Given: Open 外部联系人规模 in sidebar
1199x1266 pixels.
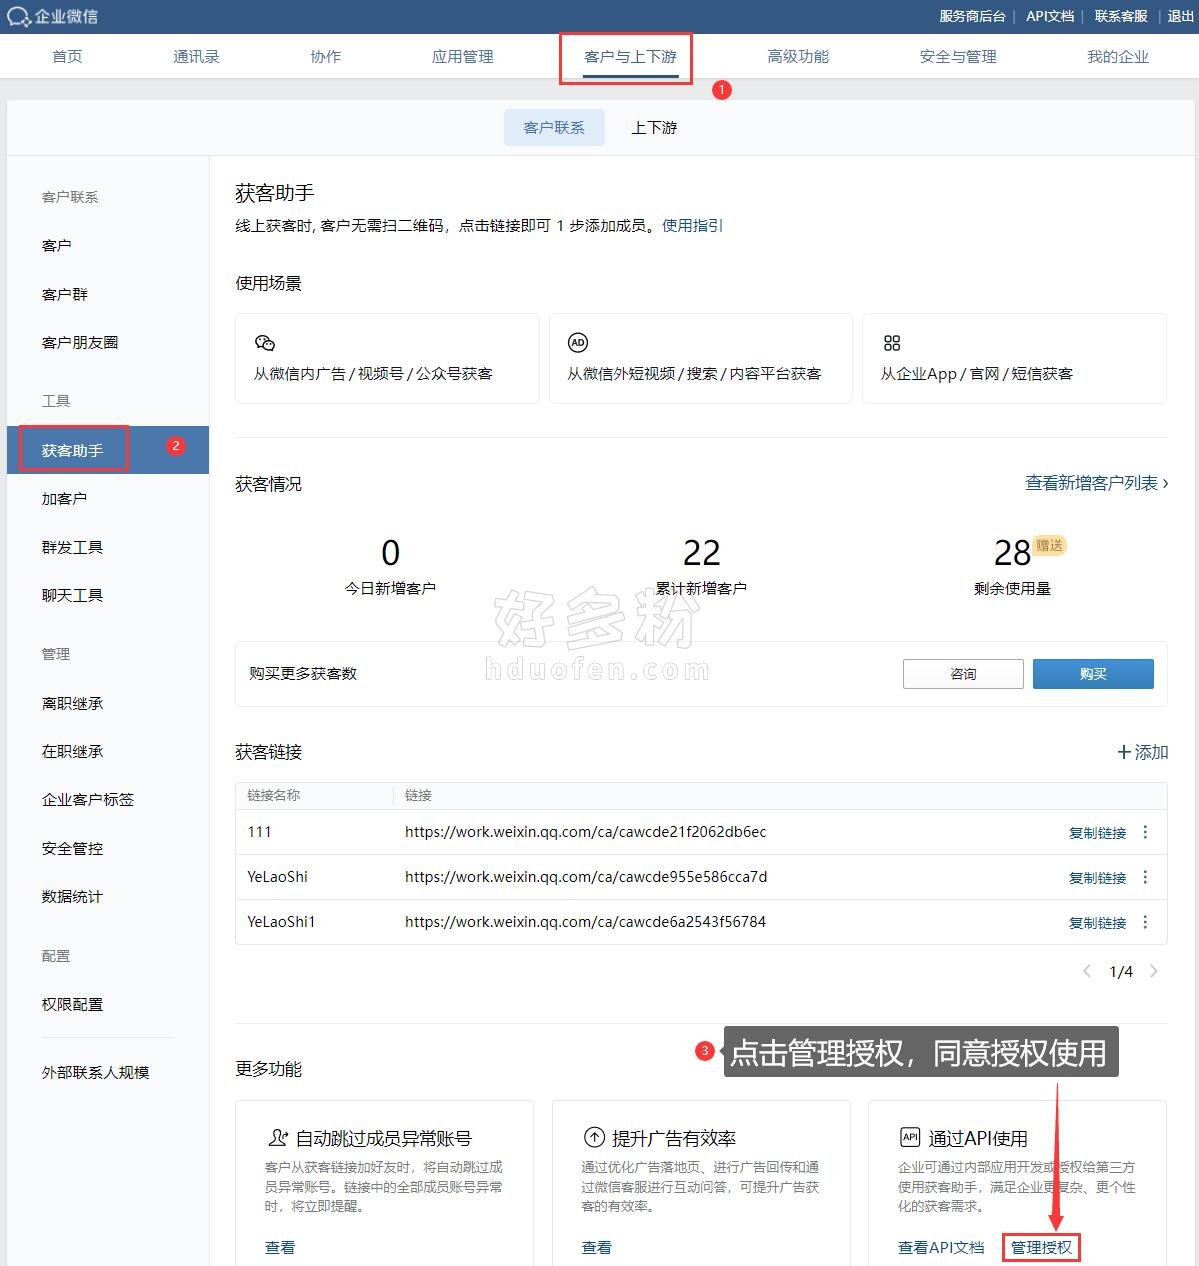Looking at the screenshot, I should point(95,1073).
